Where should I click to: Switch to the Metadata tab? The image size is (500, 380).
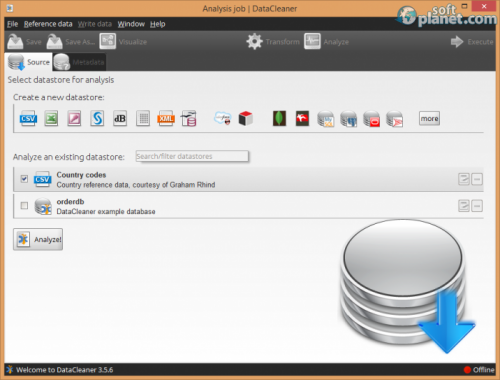tap(79, 62)
